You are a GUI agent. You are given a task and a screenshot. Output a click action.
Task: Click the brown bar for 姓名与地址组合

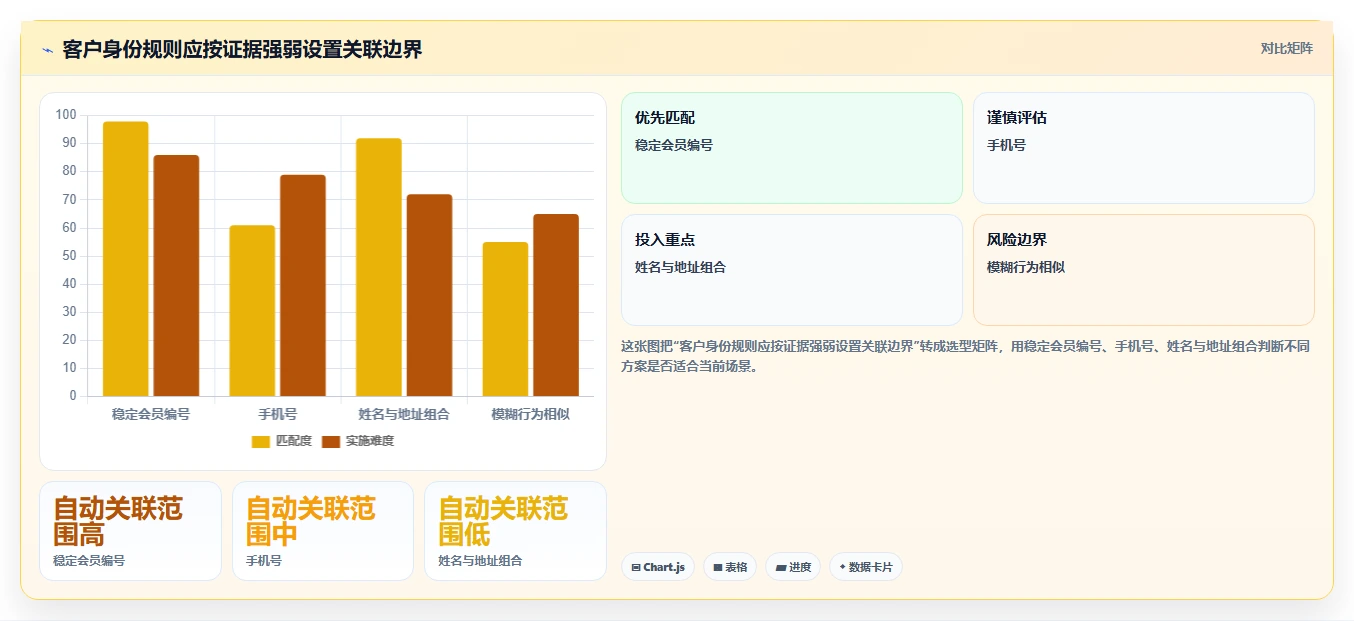tap(429, 295)
